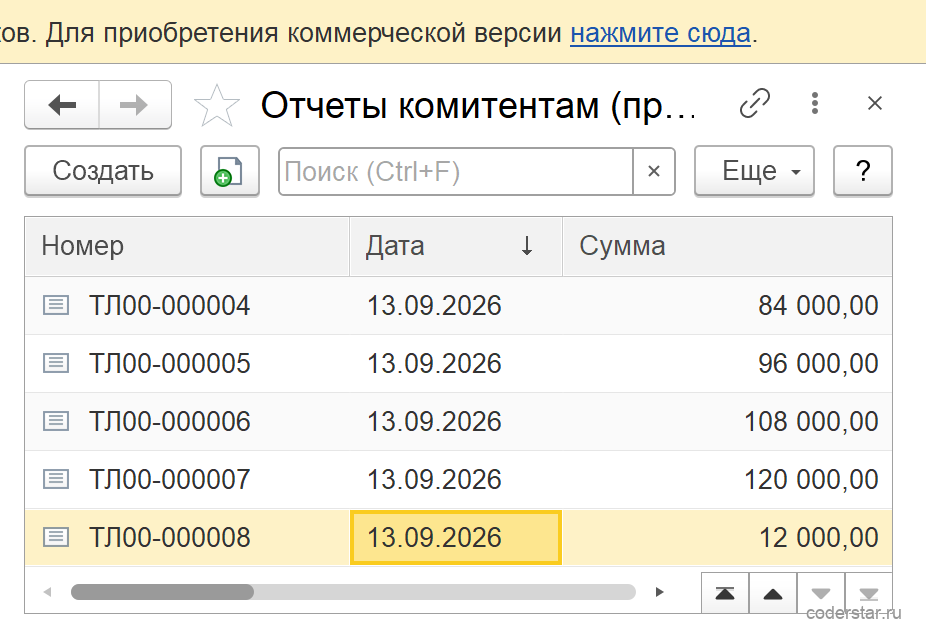Click date cell in row ТЛ00-000004
The height and width of the screenshot is (636, 926).
[x=455, y=306]
